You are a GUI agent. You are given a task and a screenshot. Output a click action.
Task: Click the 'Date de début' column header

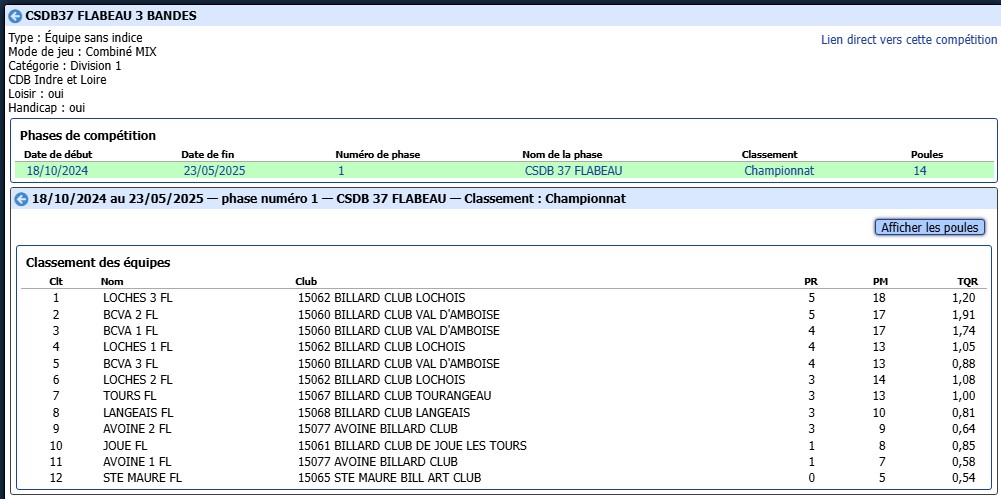tap(58, 154)
